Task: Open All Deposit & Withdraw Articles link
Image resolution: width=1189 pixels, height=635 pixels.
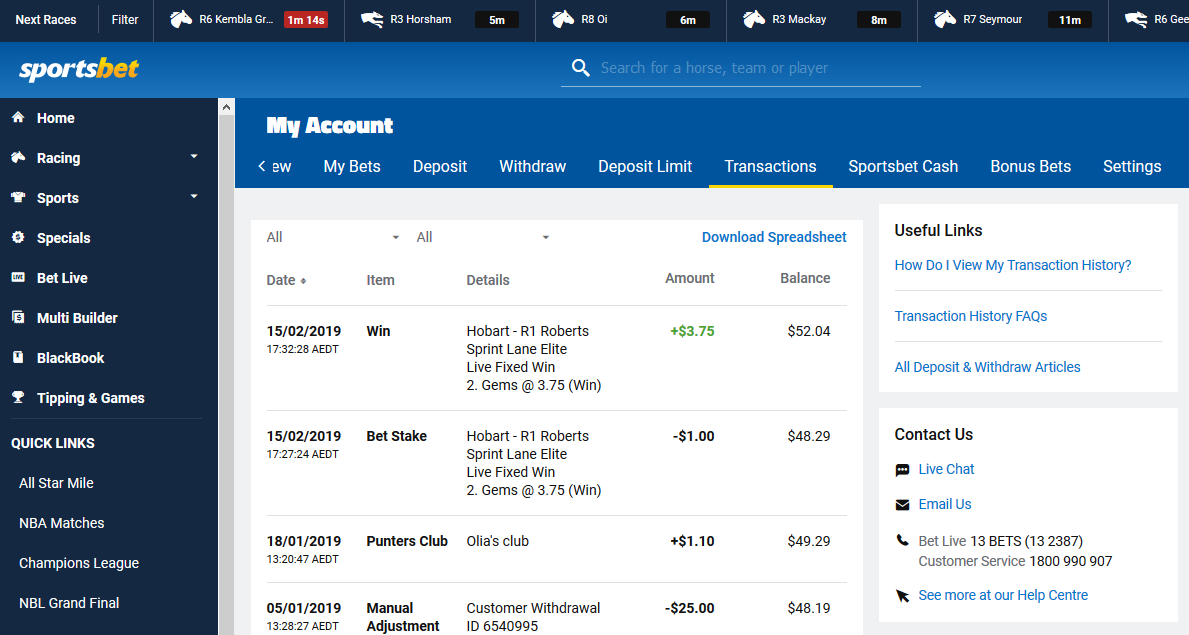Action: [x=987, y=367]
